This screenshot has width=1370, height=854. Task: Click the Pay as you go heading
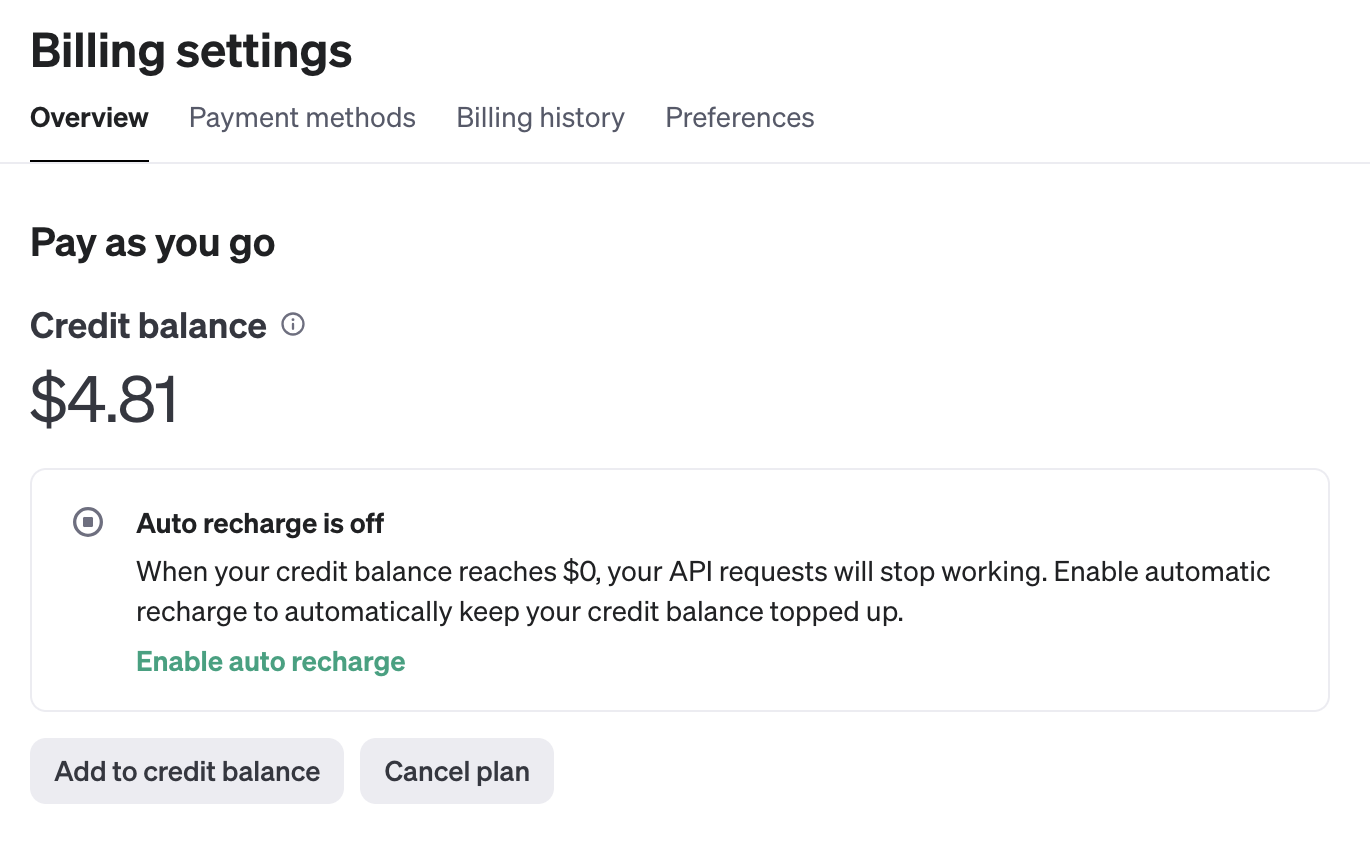pyautogui.click(x=153, y=243)
